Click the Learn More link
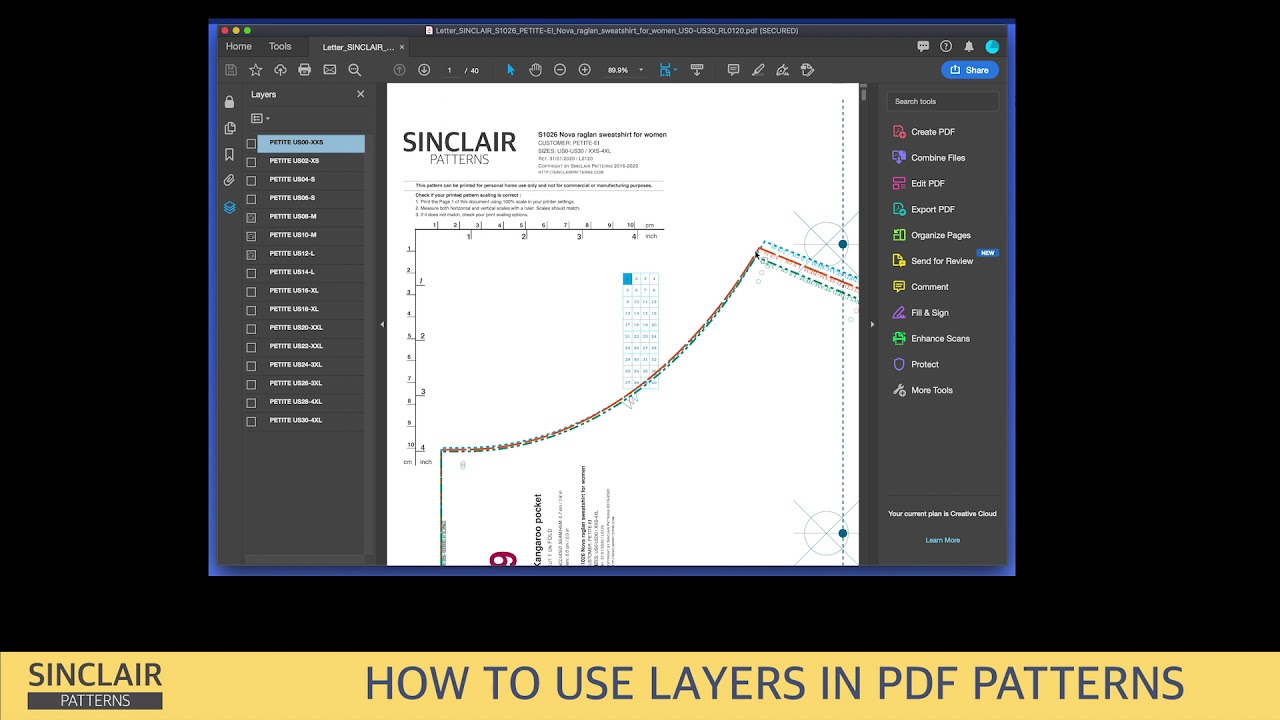This screenshot has width=1280, height=720. point(943,540)
